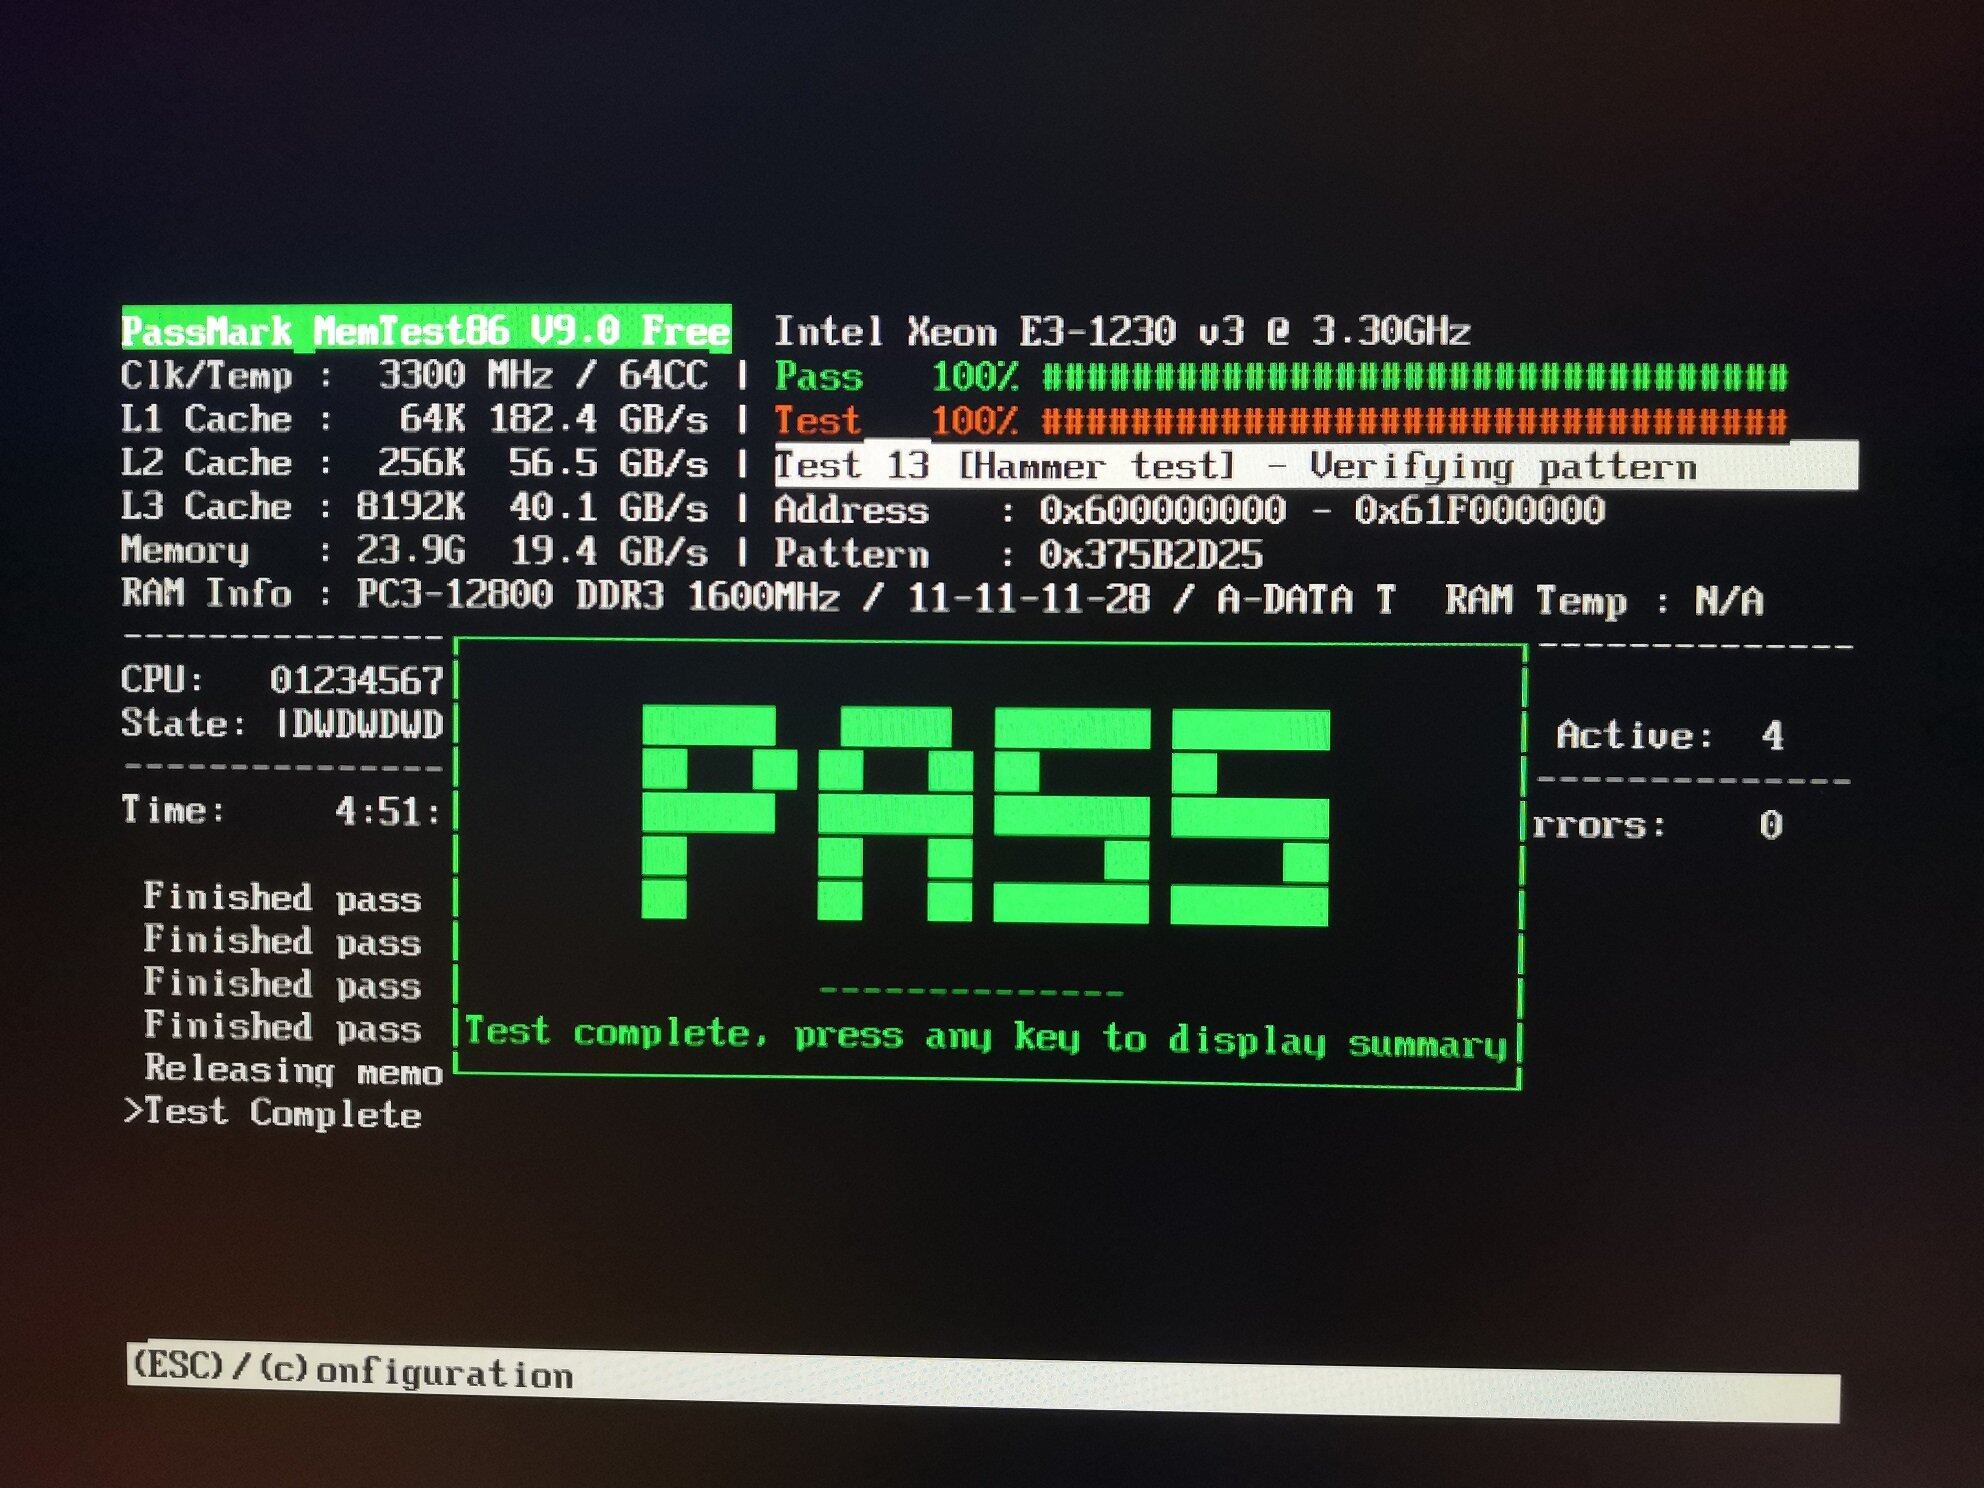This screenshot has width=1984, height=1488.
Task: Click the Clk/Temp 3300 MHz row
Action: [x=414, y=375]
